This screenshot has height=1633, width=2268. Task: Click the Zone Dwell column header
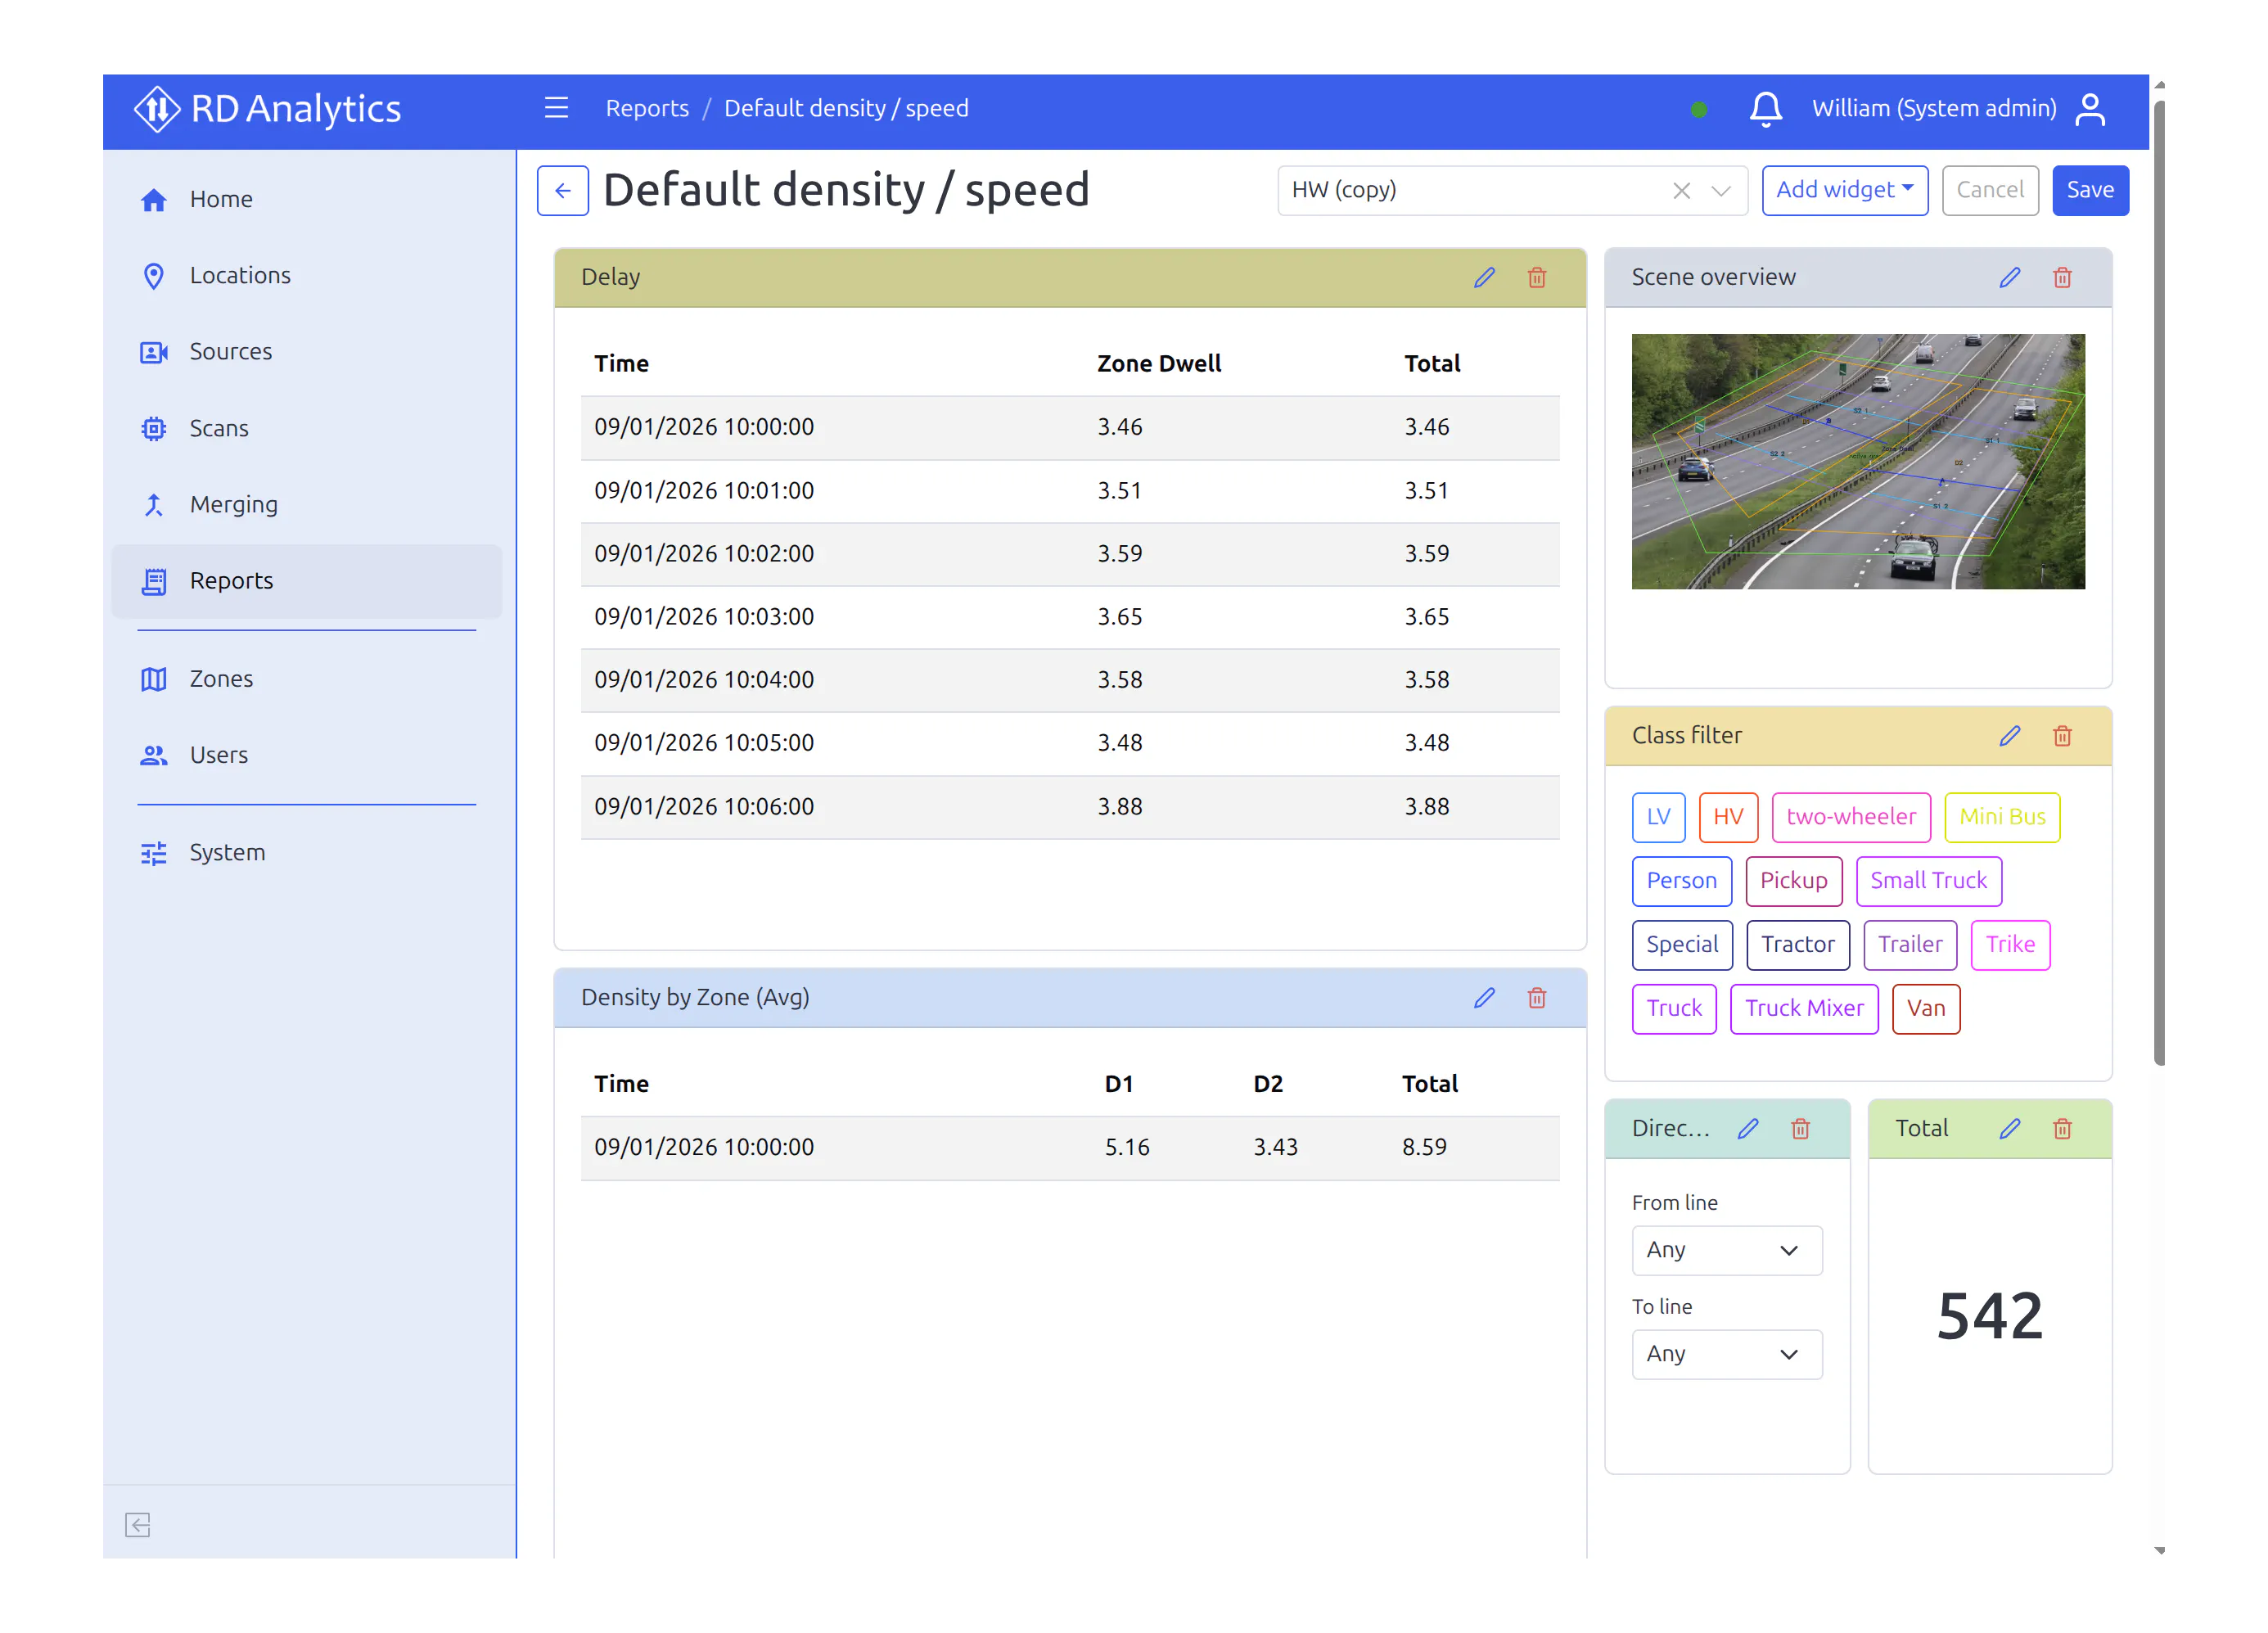[1159, 364]
